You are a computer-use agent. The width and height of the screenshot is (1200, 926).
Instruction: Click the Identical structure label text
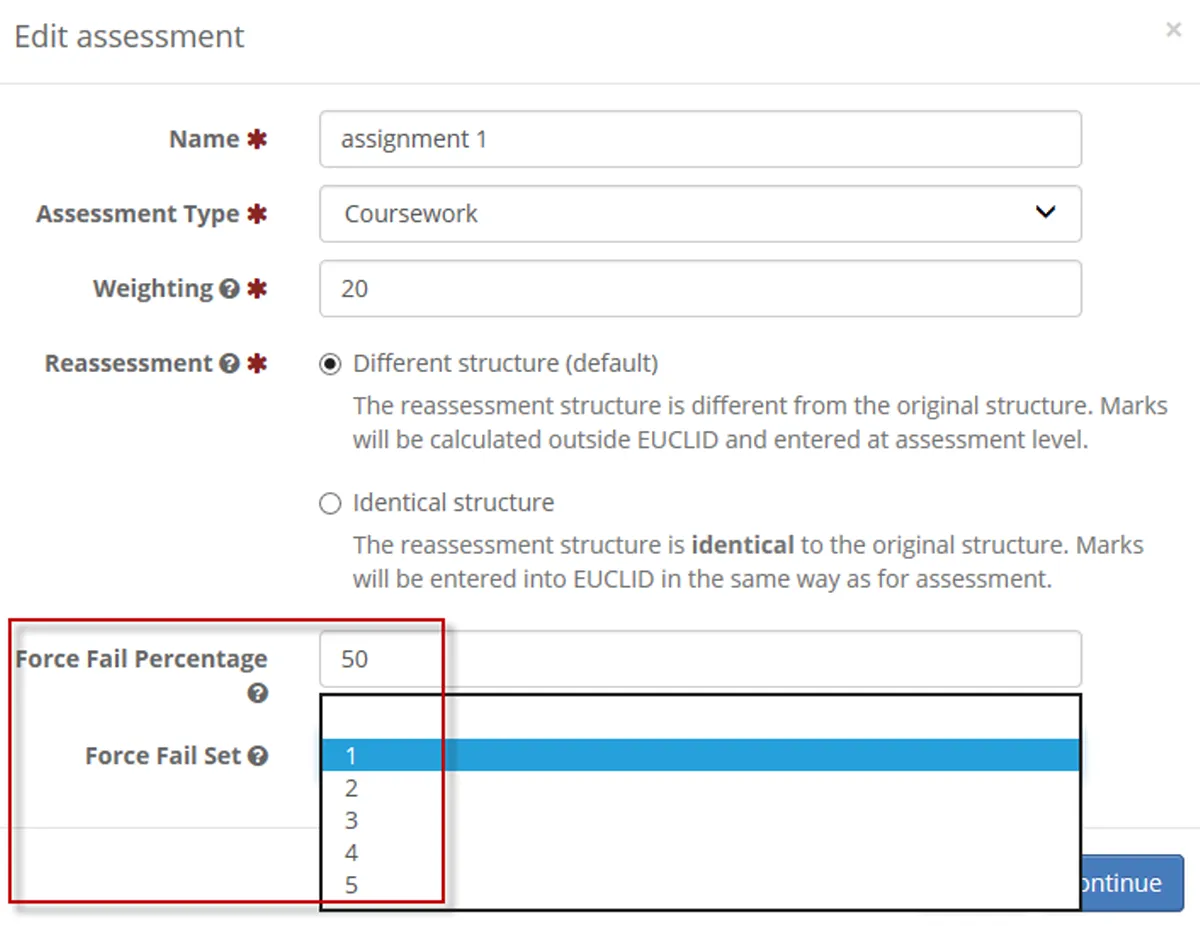(453, 502)
